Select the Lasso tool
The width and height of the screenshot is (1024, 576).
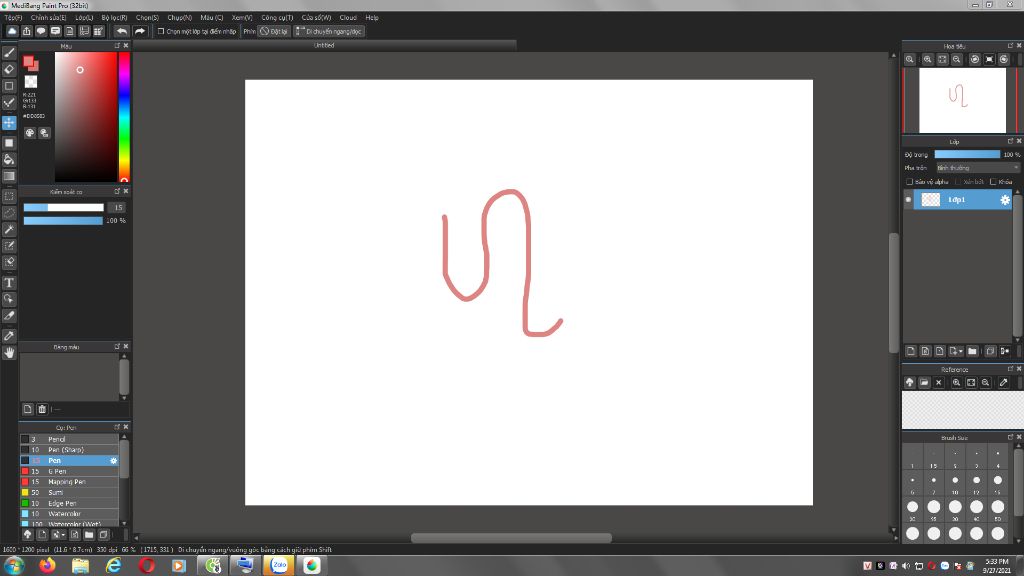[9, 213]
